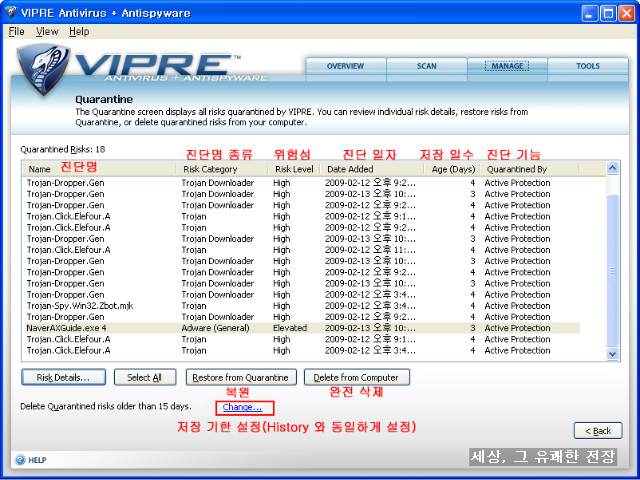Open the Help menu

[x=79, y=31]
